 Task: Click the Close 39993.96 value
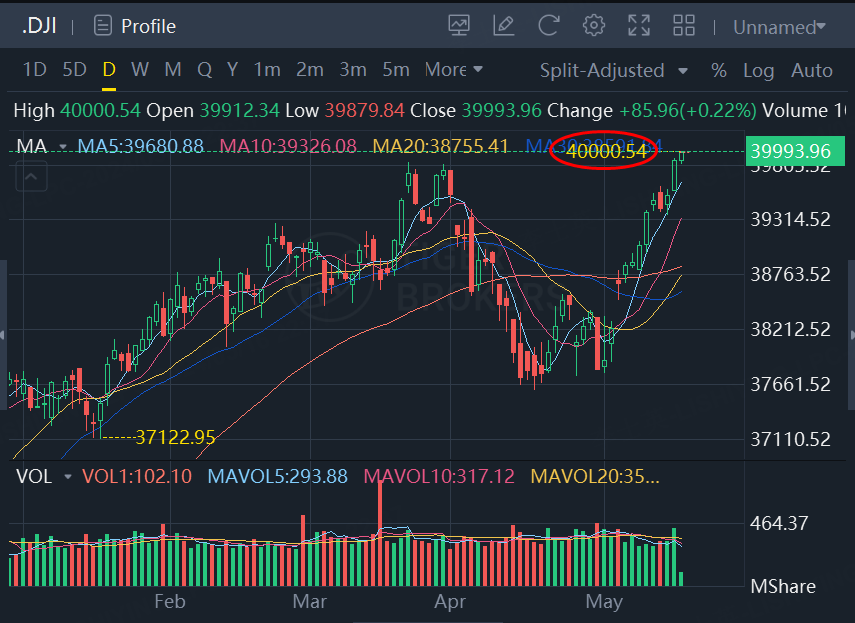tap(502, 111)
